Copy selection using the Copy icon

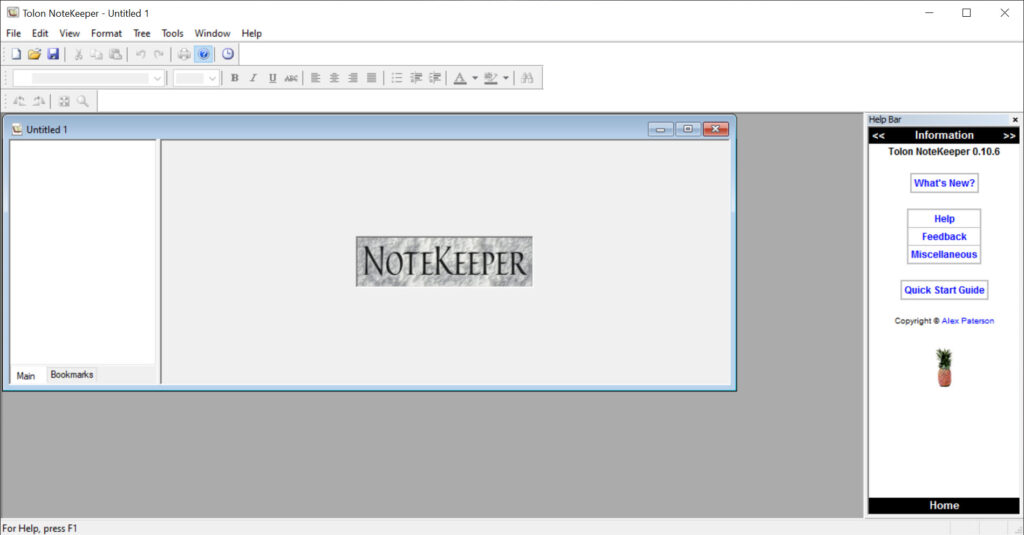[x=97, y=54]
